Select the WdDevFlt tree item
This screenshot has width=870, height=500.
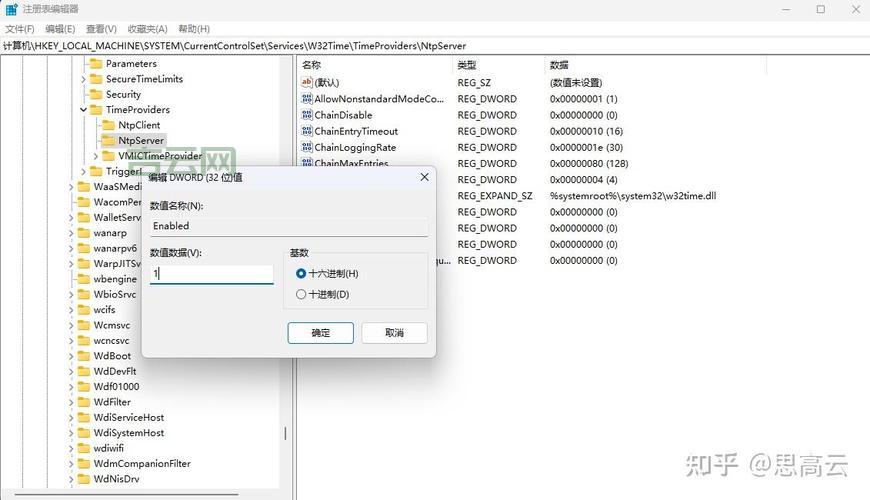[114, 371]
